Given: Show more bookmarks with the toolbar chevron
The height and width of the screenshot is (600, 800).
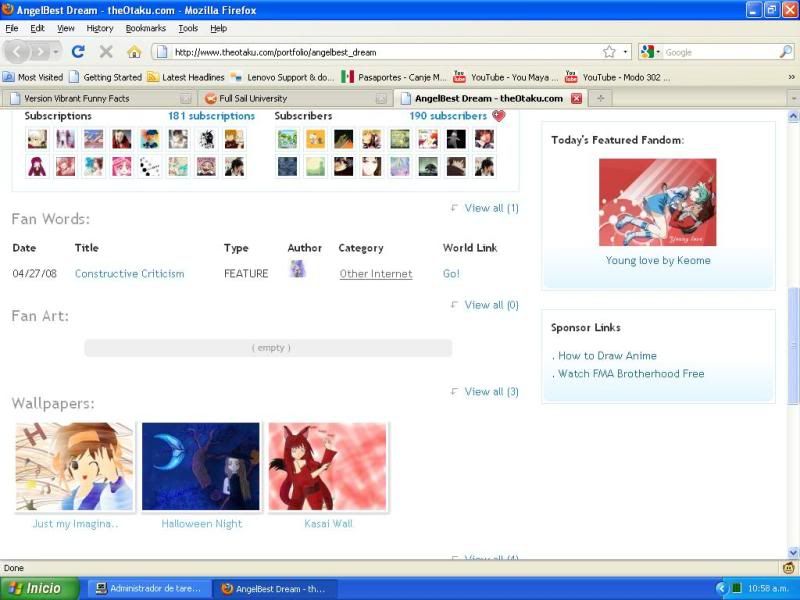Looking at the screenshot, I should [x=791, y=77].
